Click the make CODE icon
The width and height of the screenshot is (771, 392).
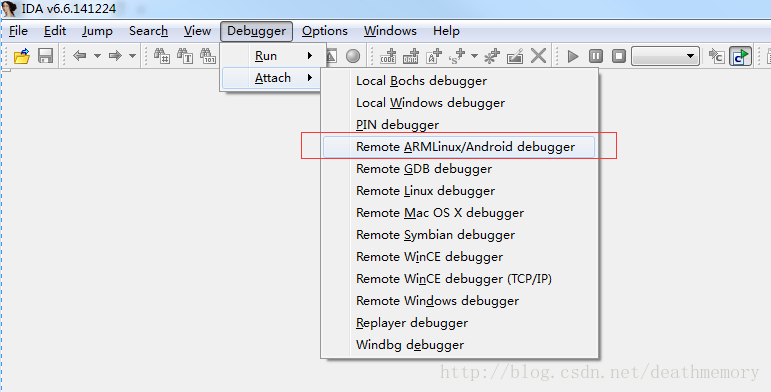(388, 56)
